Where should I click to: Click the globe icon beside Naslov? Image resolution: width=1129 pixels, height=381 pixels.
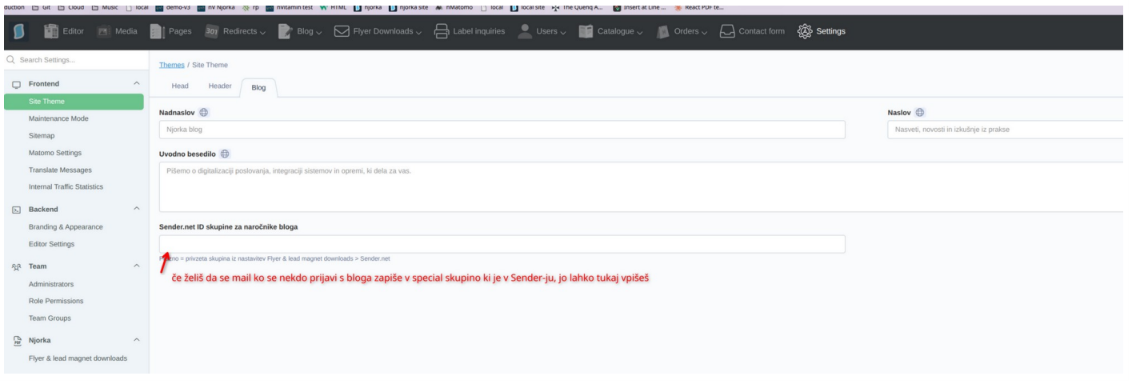click(x=920, y=112)
